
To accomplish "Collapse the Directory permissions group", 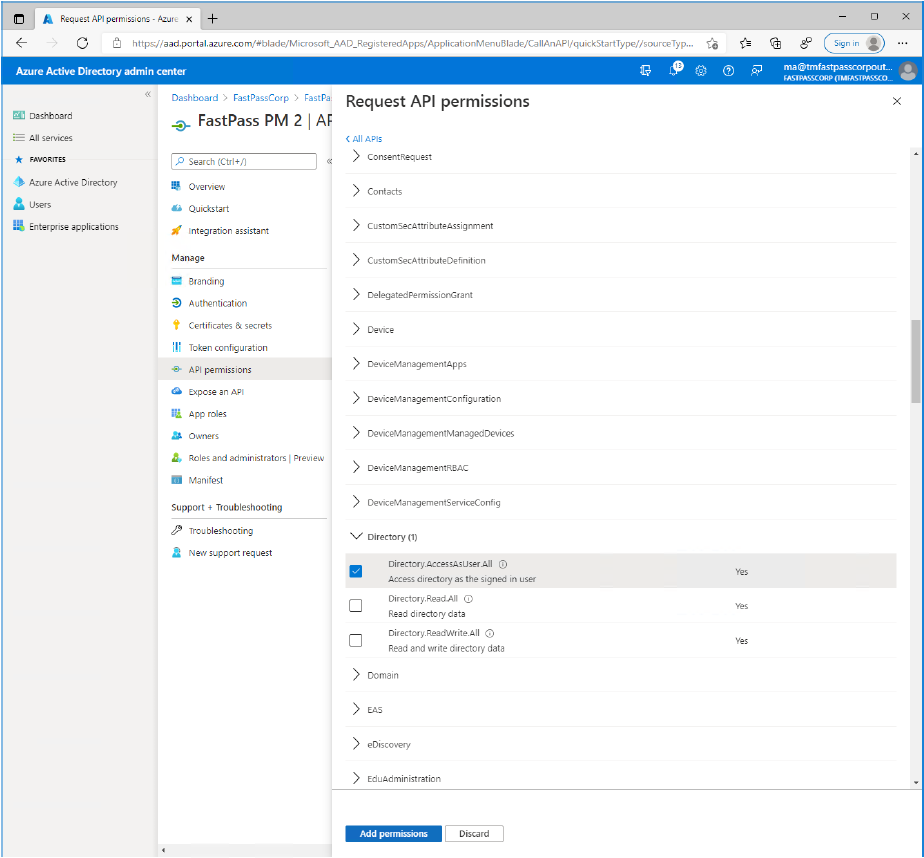I will pyautogui.click(x=357, y=537).
